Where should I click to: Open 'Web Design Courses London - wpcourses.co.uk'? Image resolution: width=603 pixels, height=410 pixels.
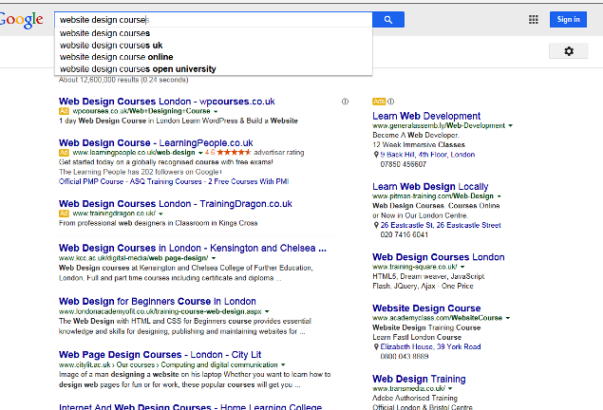pos(167,102)
